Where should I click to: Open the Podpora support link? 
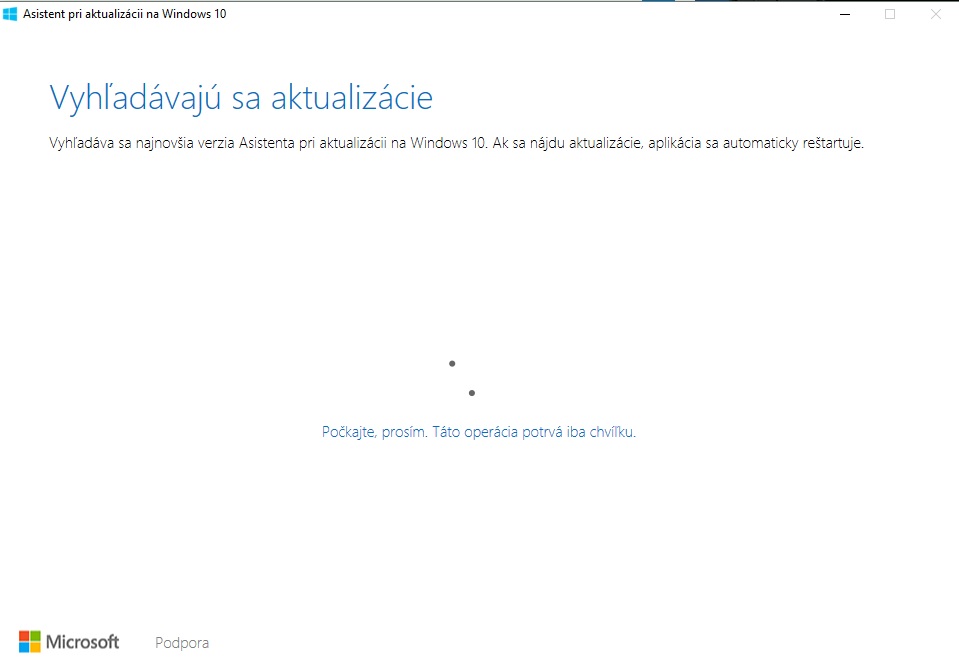click(x=182, y=643)
